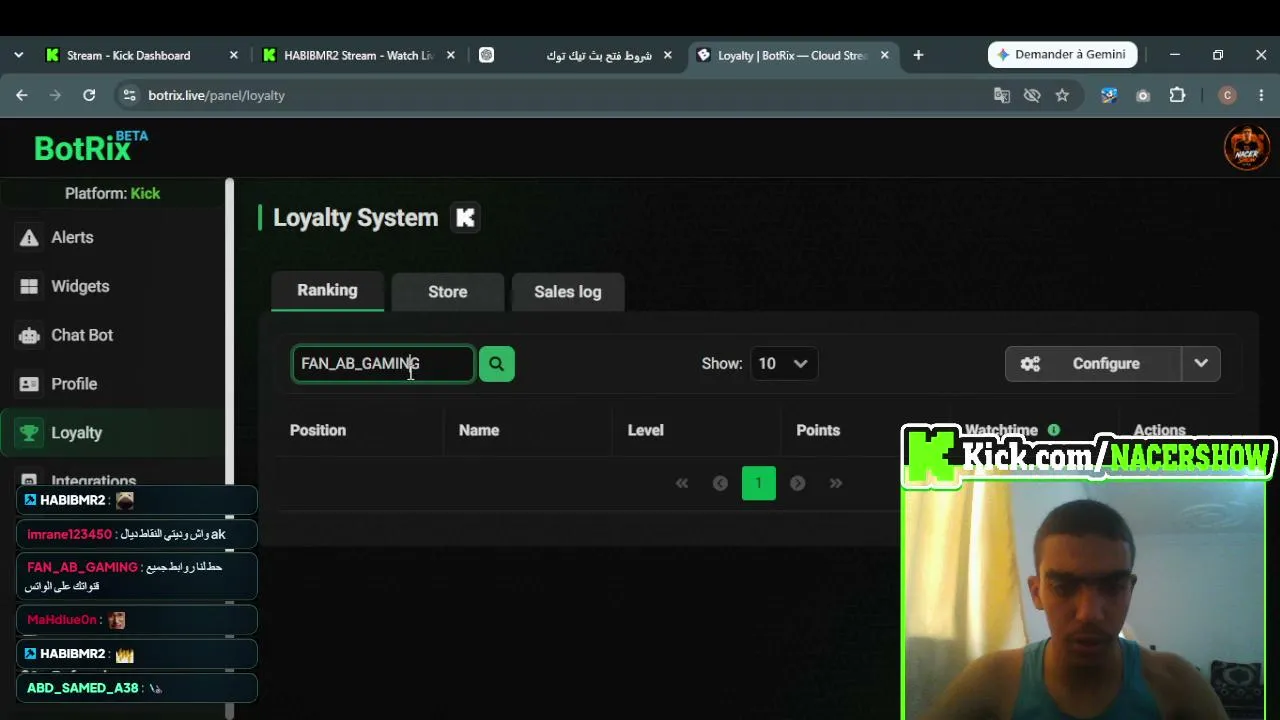Click the user search field containing FAN_AB_GAMING

383,364
